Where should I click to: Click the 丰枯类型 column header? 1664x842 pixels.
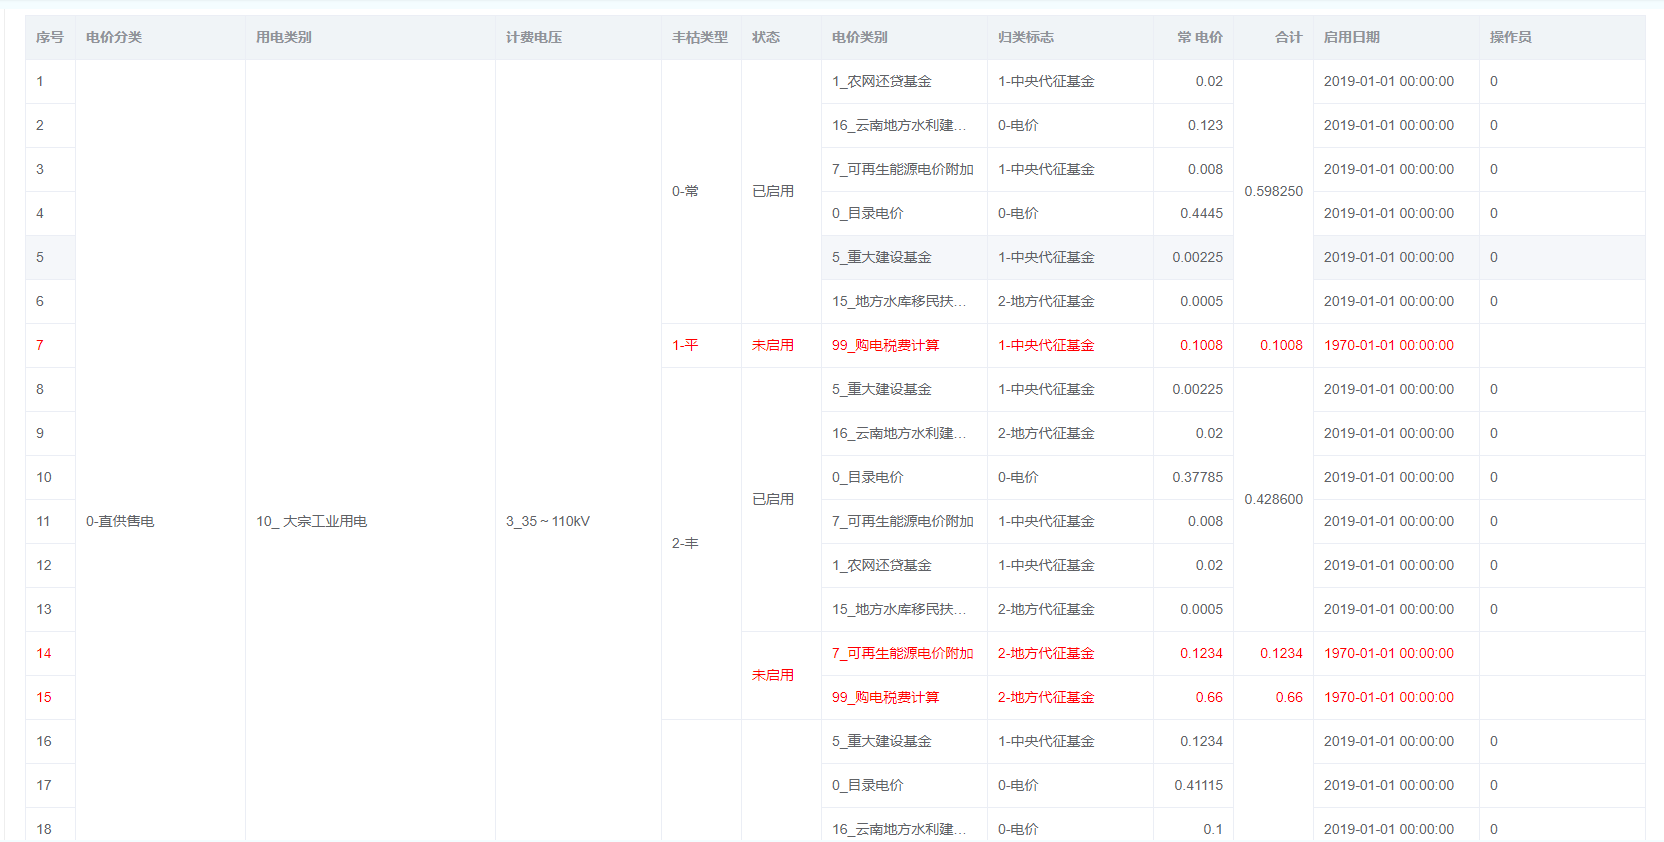(700, 37)
